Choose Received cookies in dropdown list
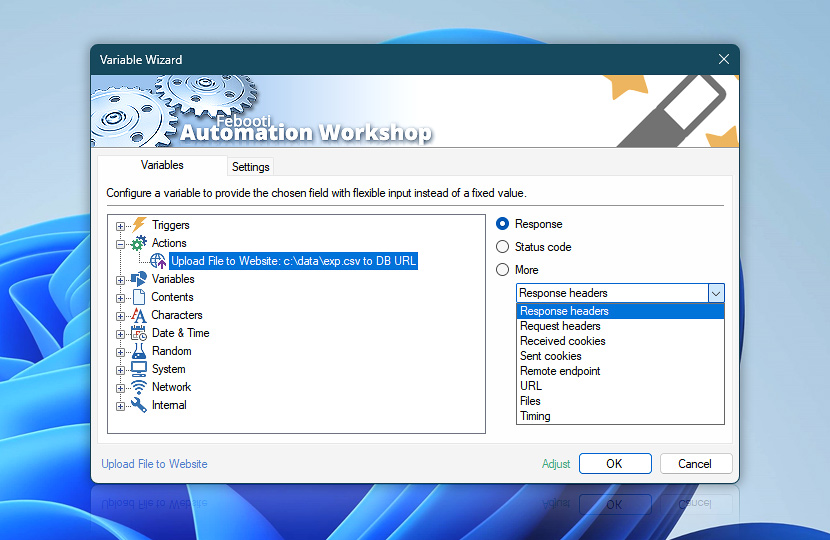This screenshot has width=830, height=540. click(x=620, y=341)
